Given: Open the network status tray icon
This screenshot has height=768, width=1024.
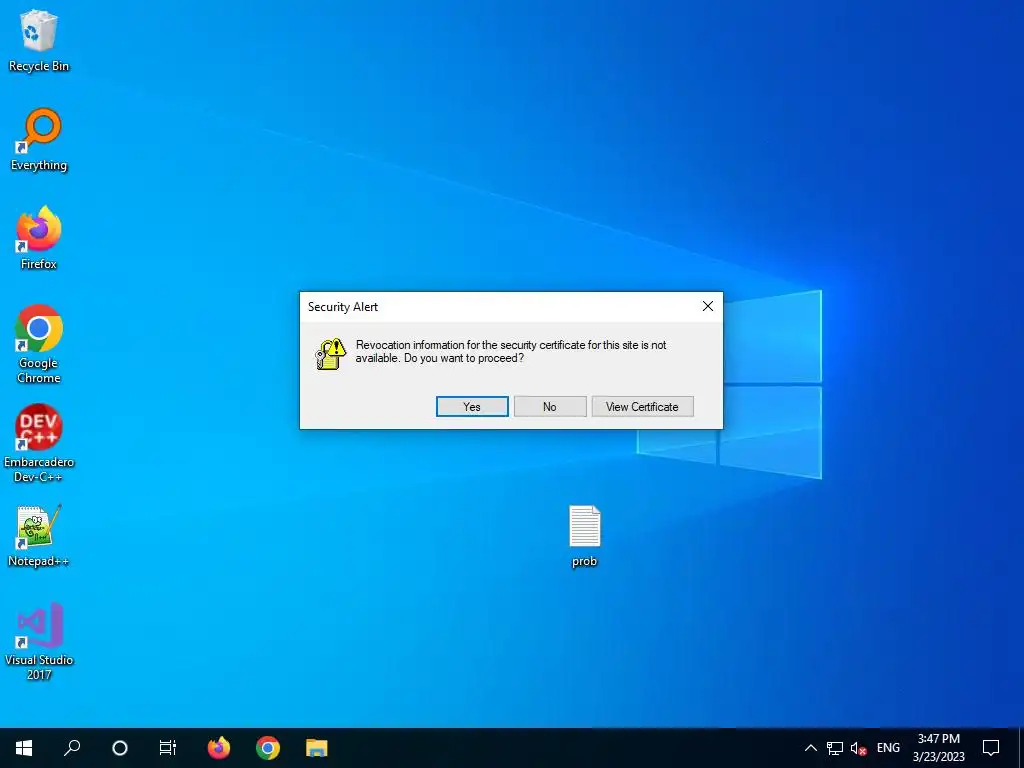Looking at the screenshot, I should click(x=835, y=748).
